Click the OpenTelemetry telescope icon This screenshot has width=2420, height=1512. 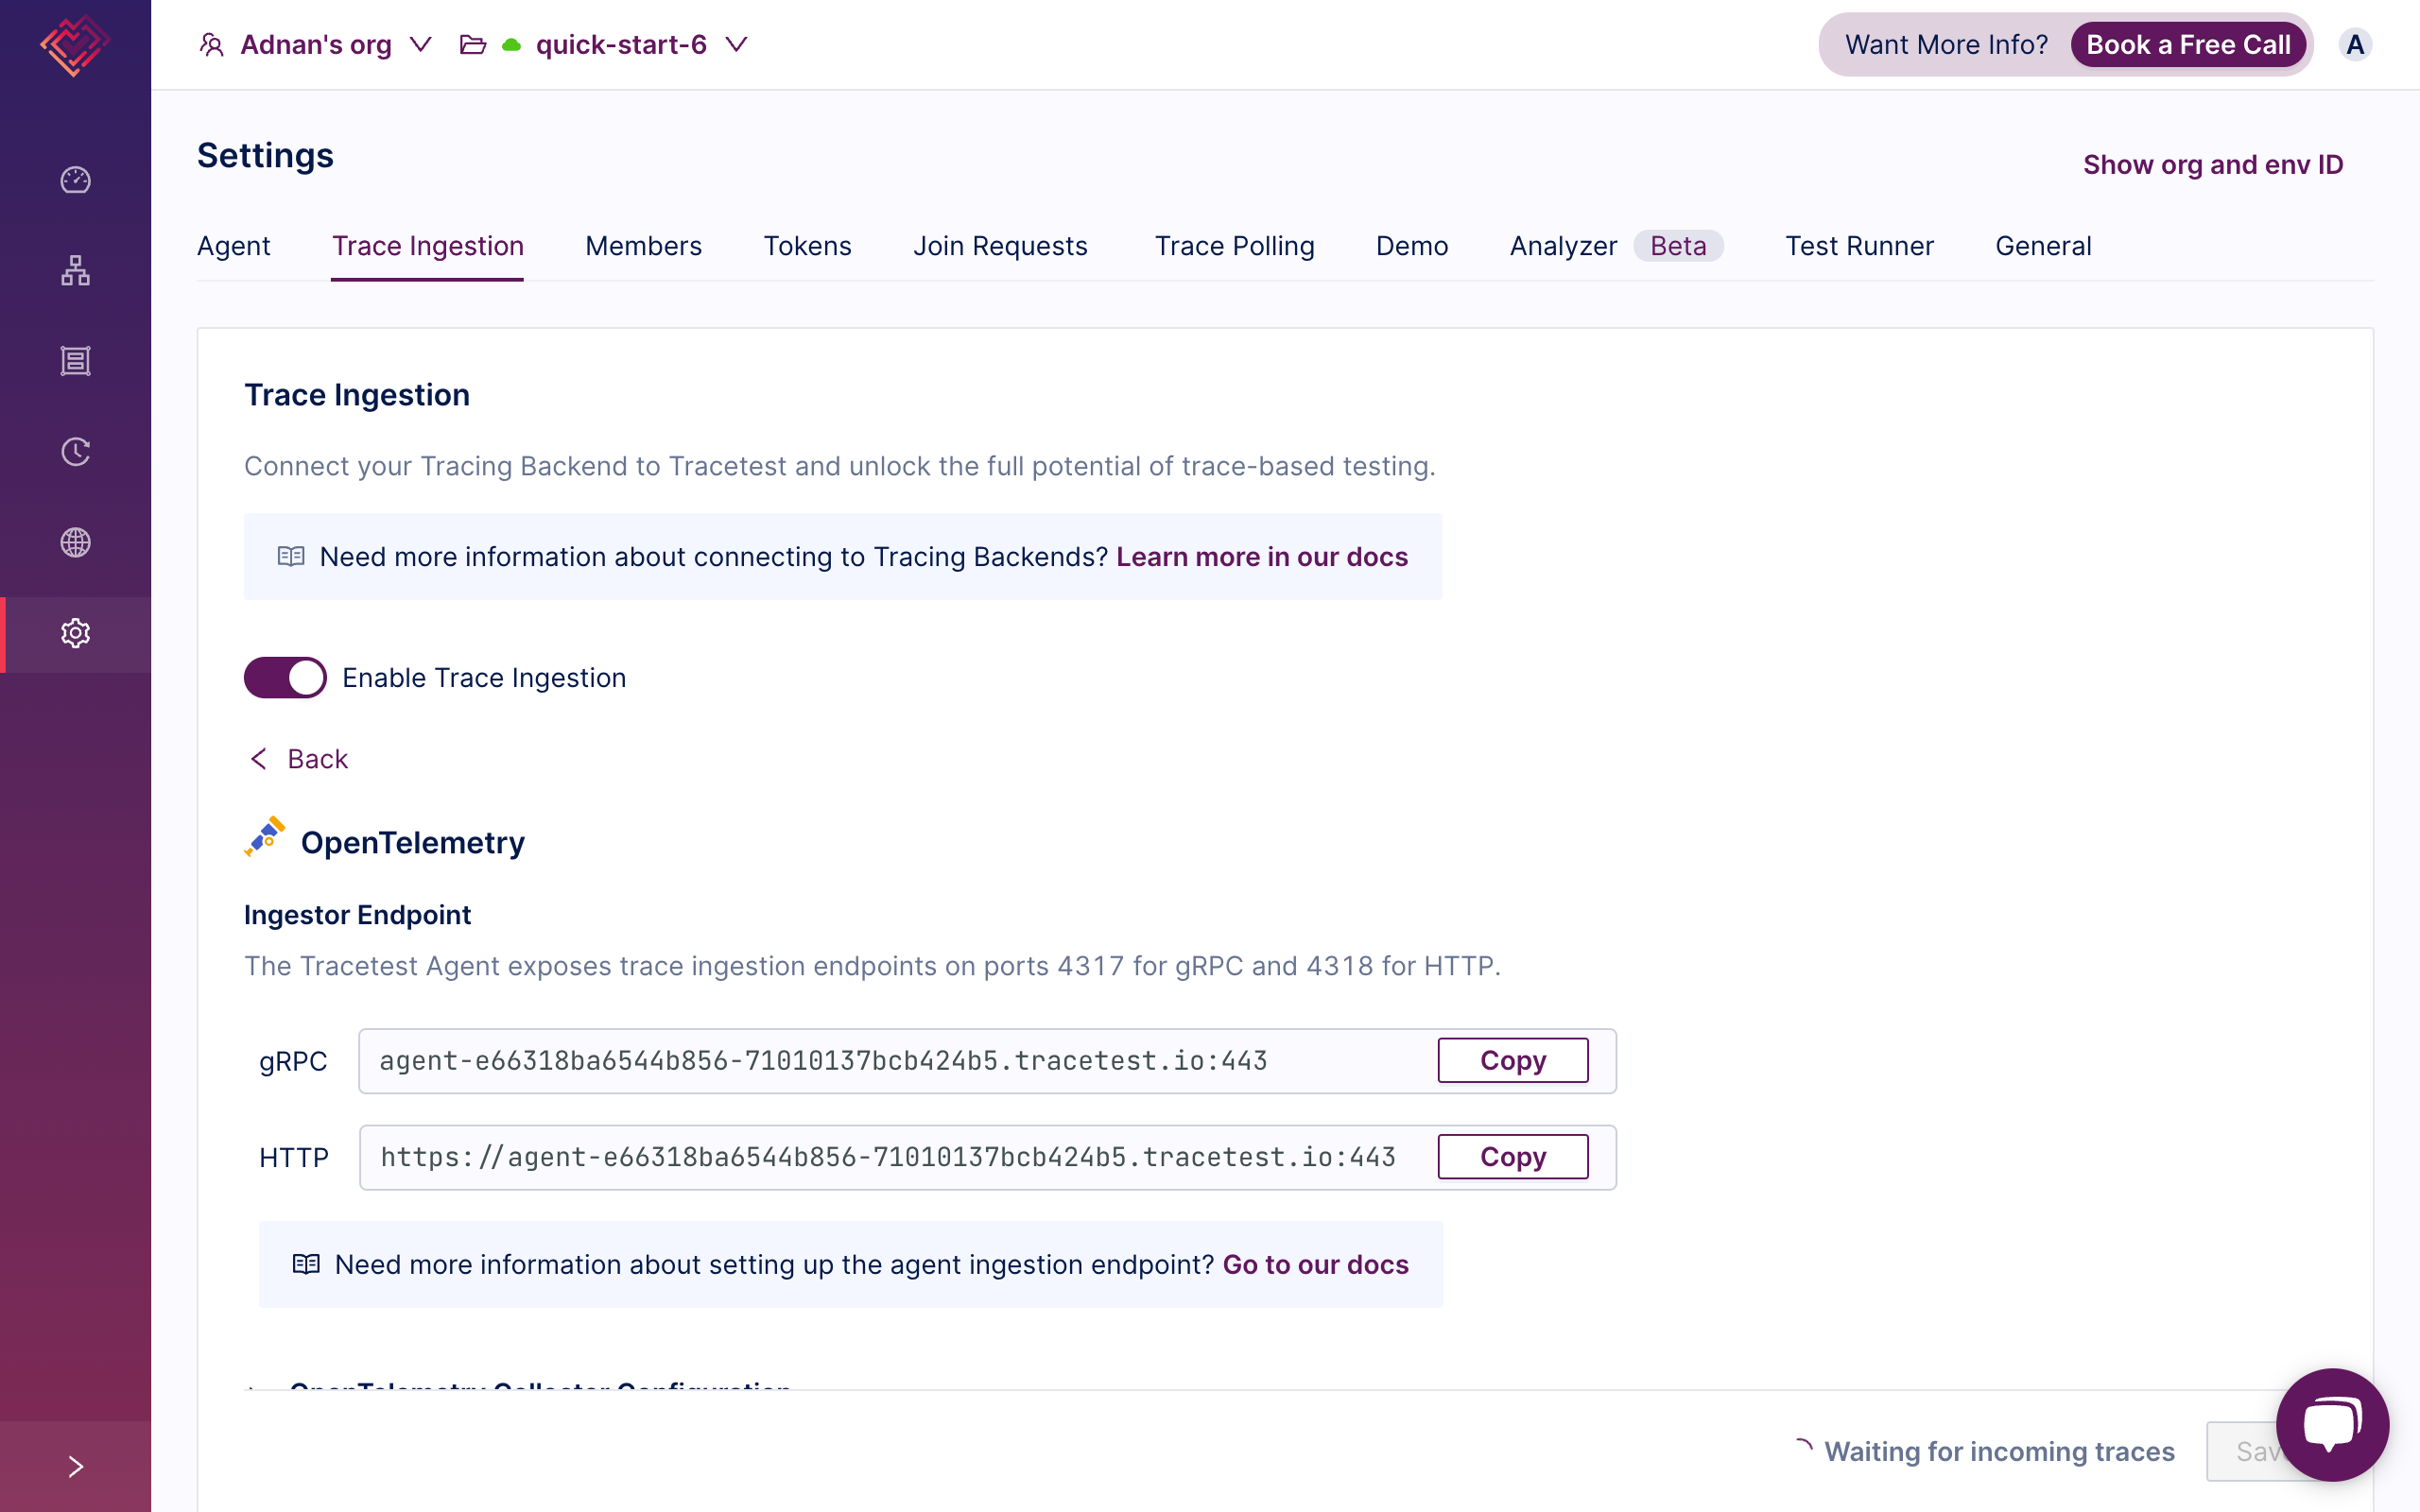point(265,838)
